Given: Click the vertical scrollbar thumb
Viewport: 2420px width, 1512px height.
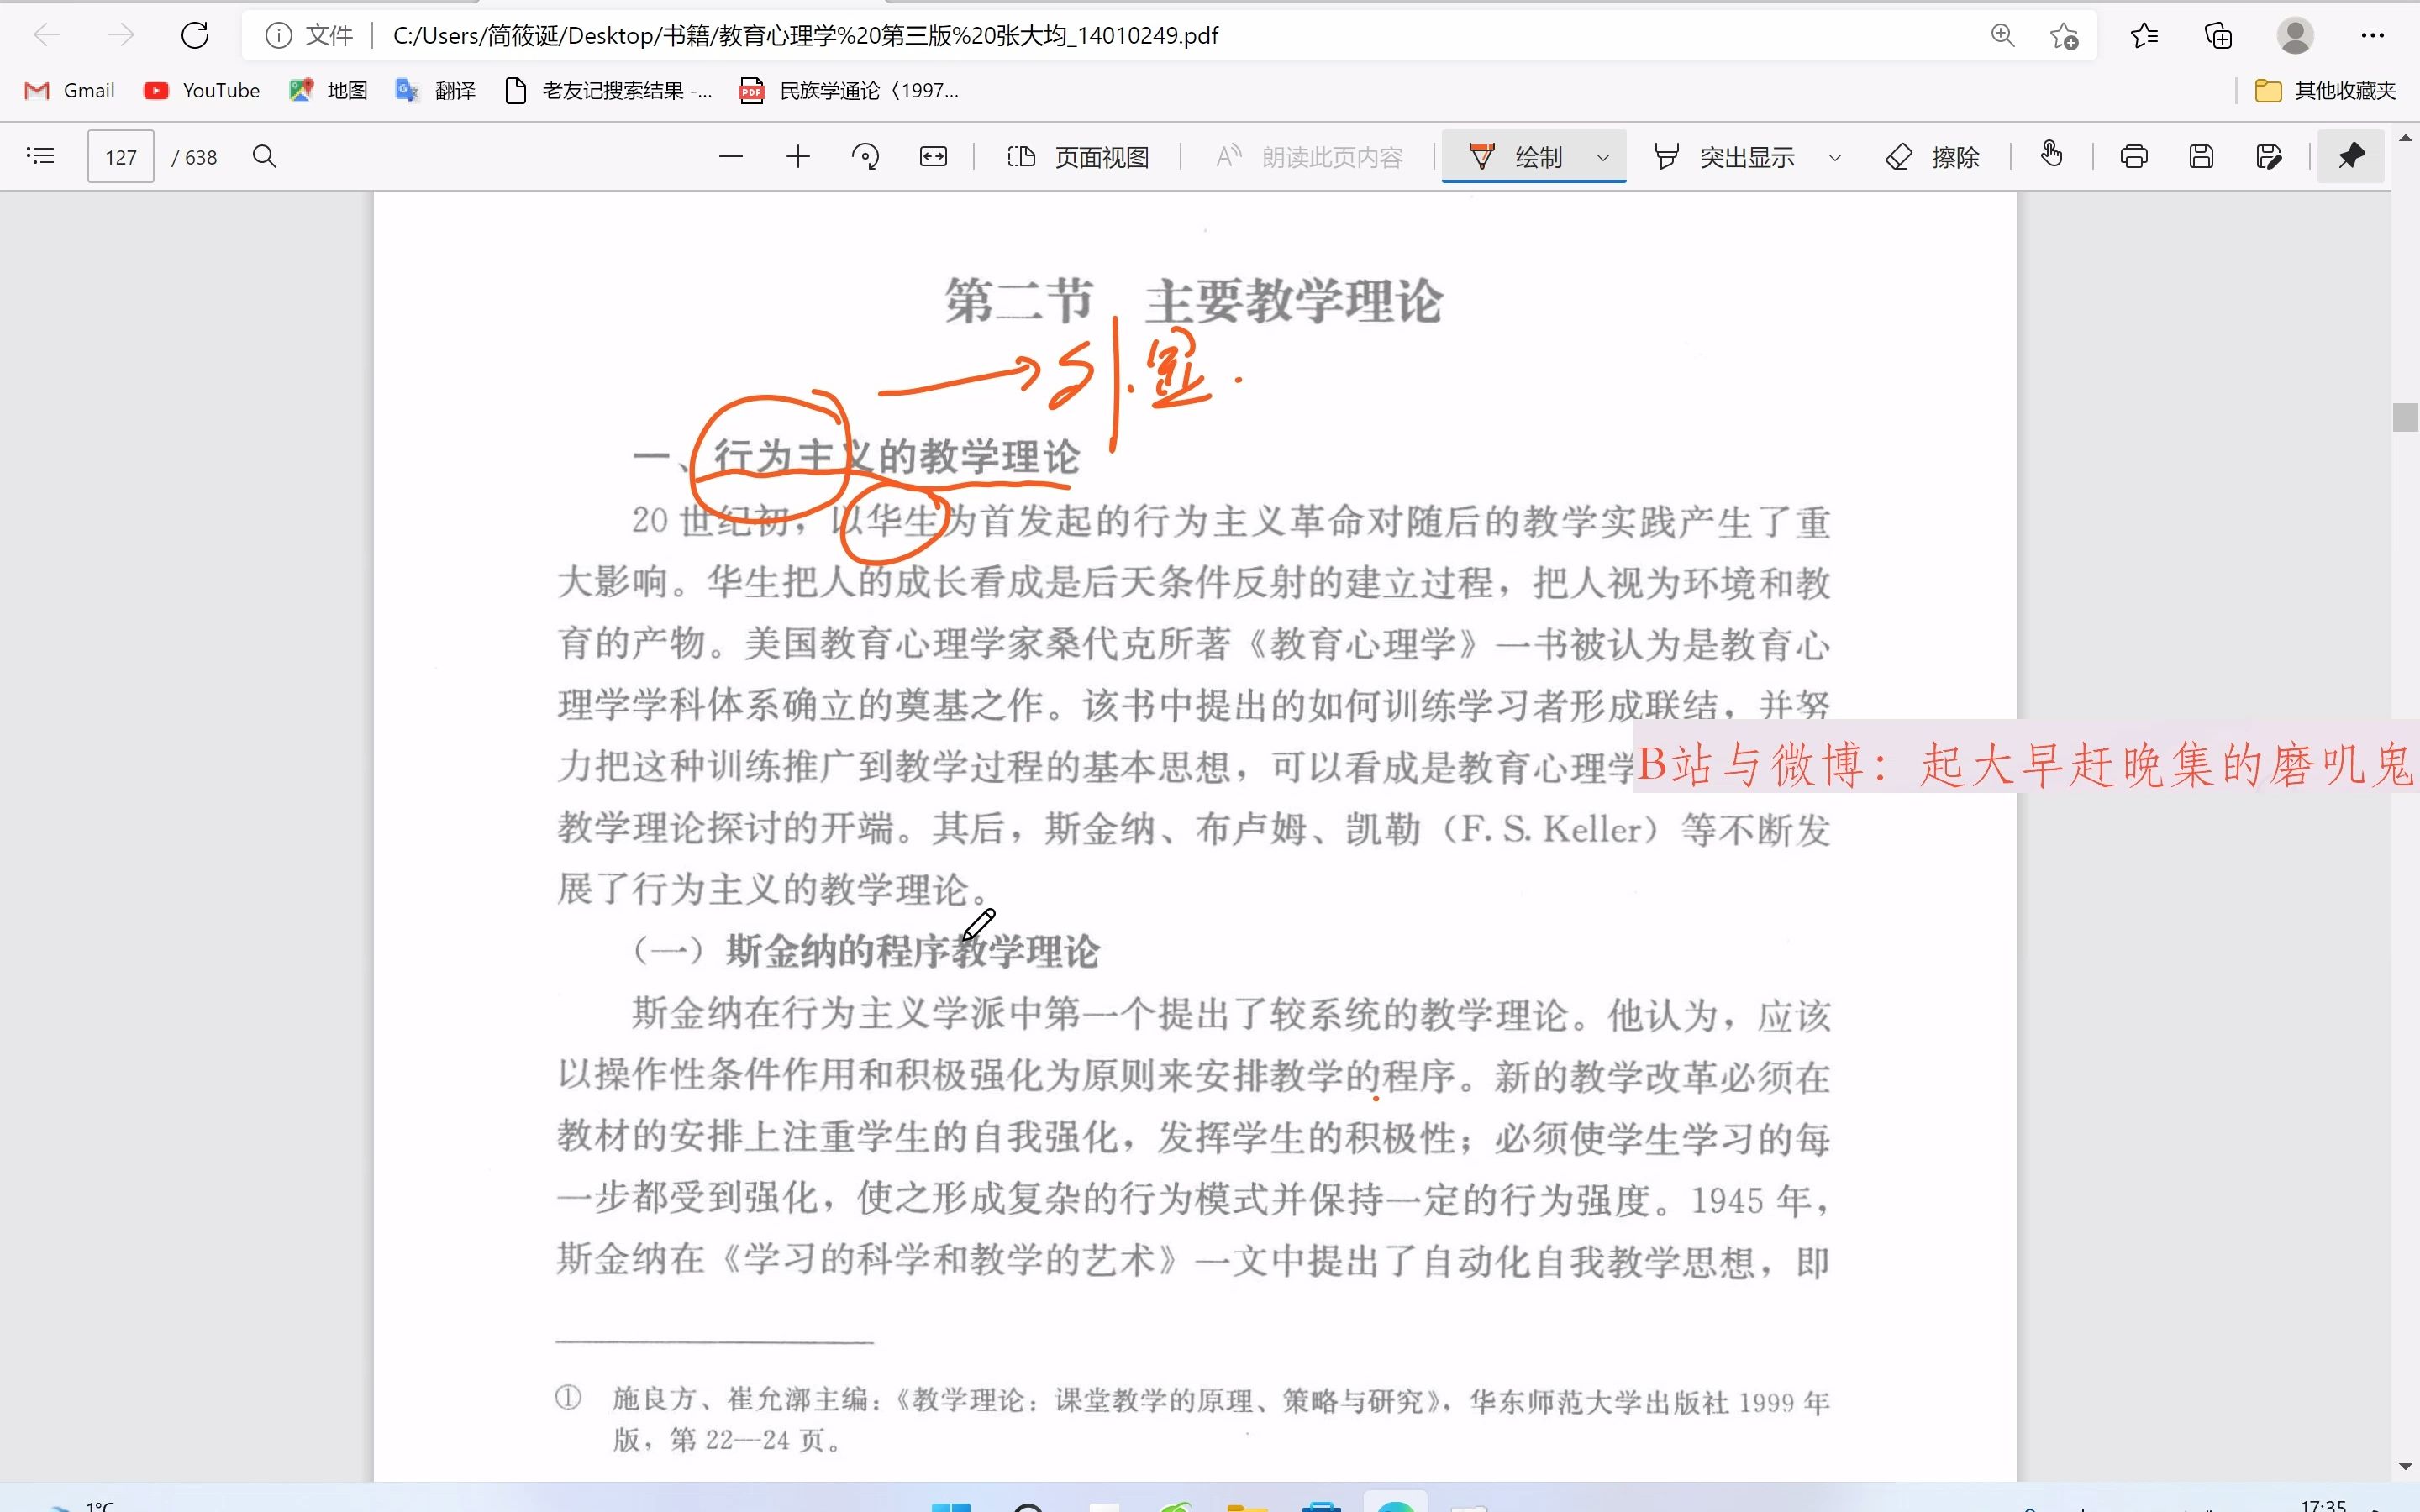Looking at the screenshot, I should 2405,417.
